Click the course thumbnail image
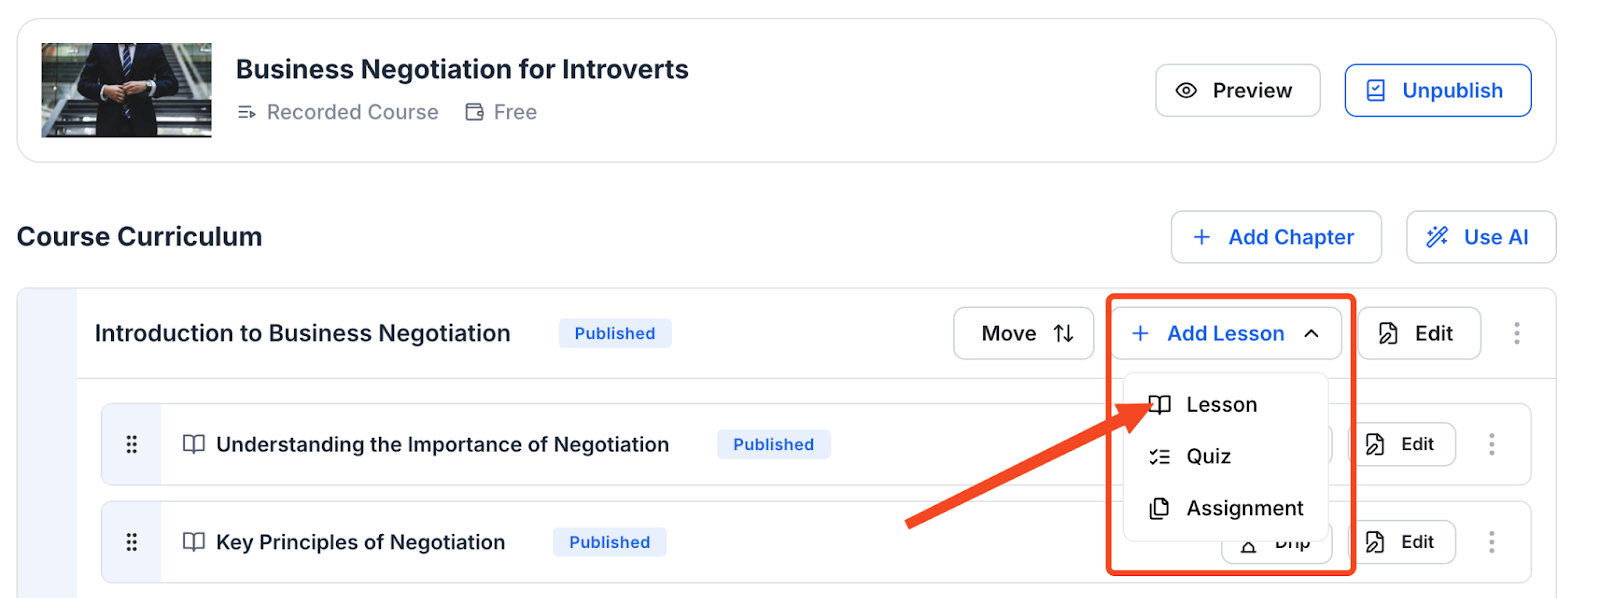The image size is (1600, 598). [x=126, y=90]
